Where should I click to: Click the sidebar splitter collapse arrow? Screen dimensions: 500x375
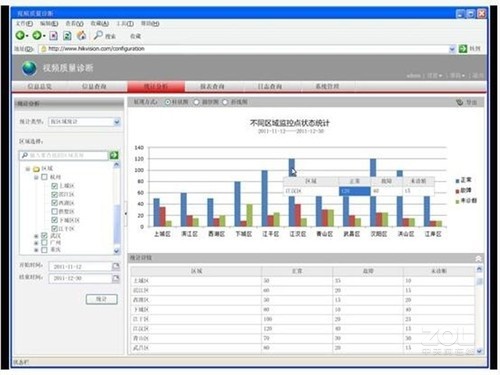coord(126,213)
